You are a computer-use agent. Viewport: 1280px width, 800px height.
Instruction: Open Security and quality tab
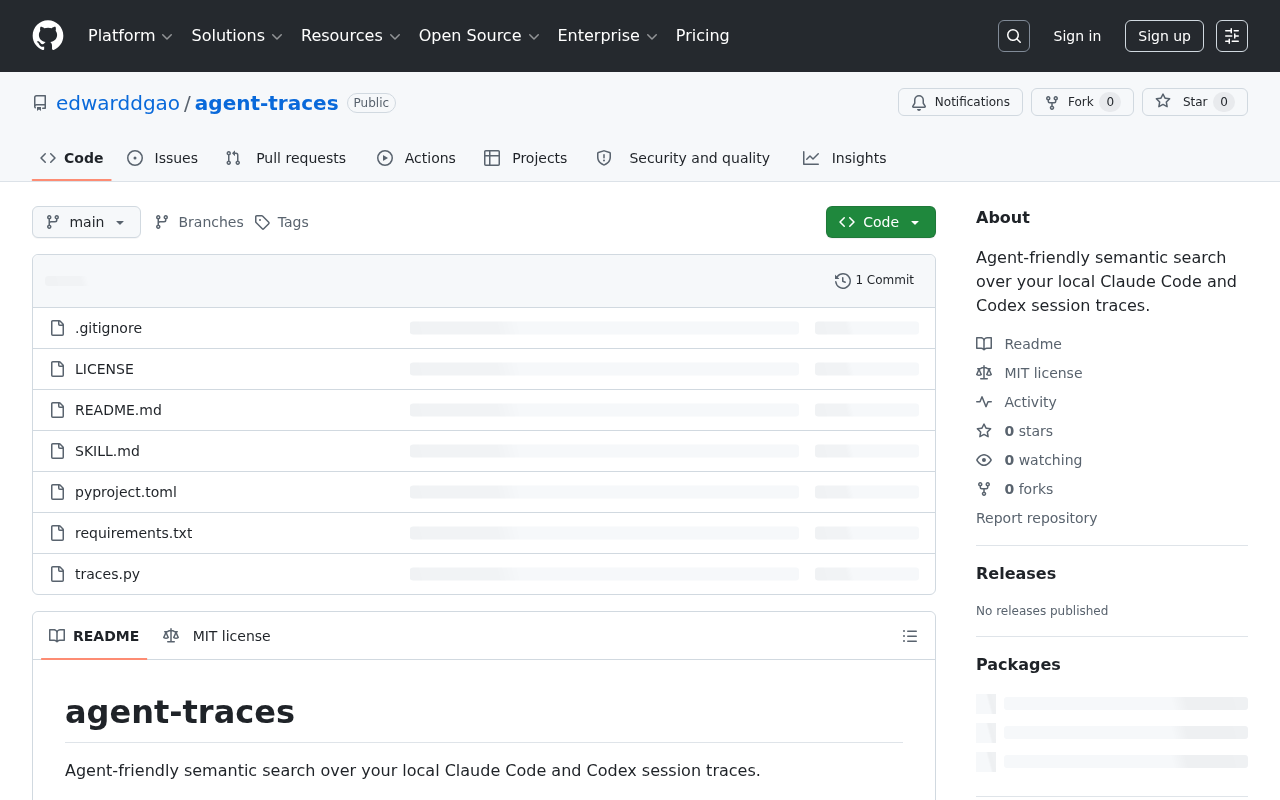(x=683, y=158)
